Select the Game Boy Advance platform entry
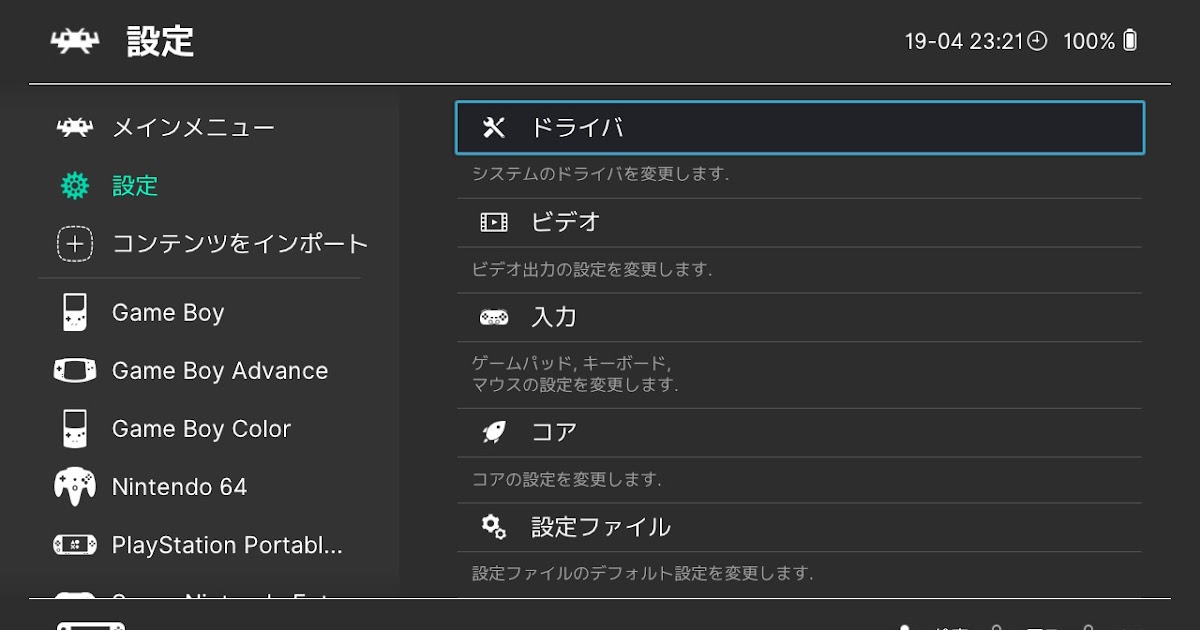 [x=219, y=371]
